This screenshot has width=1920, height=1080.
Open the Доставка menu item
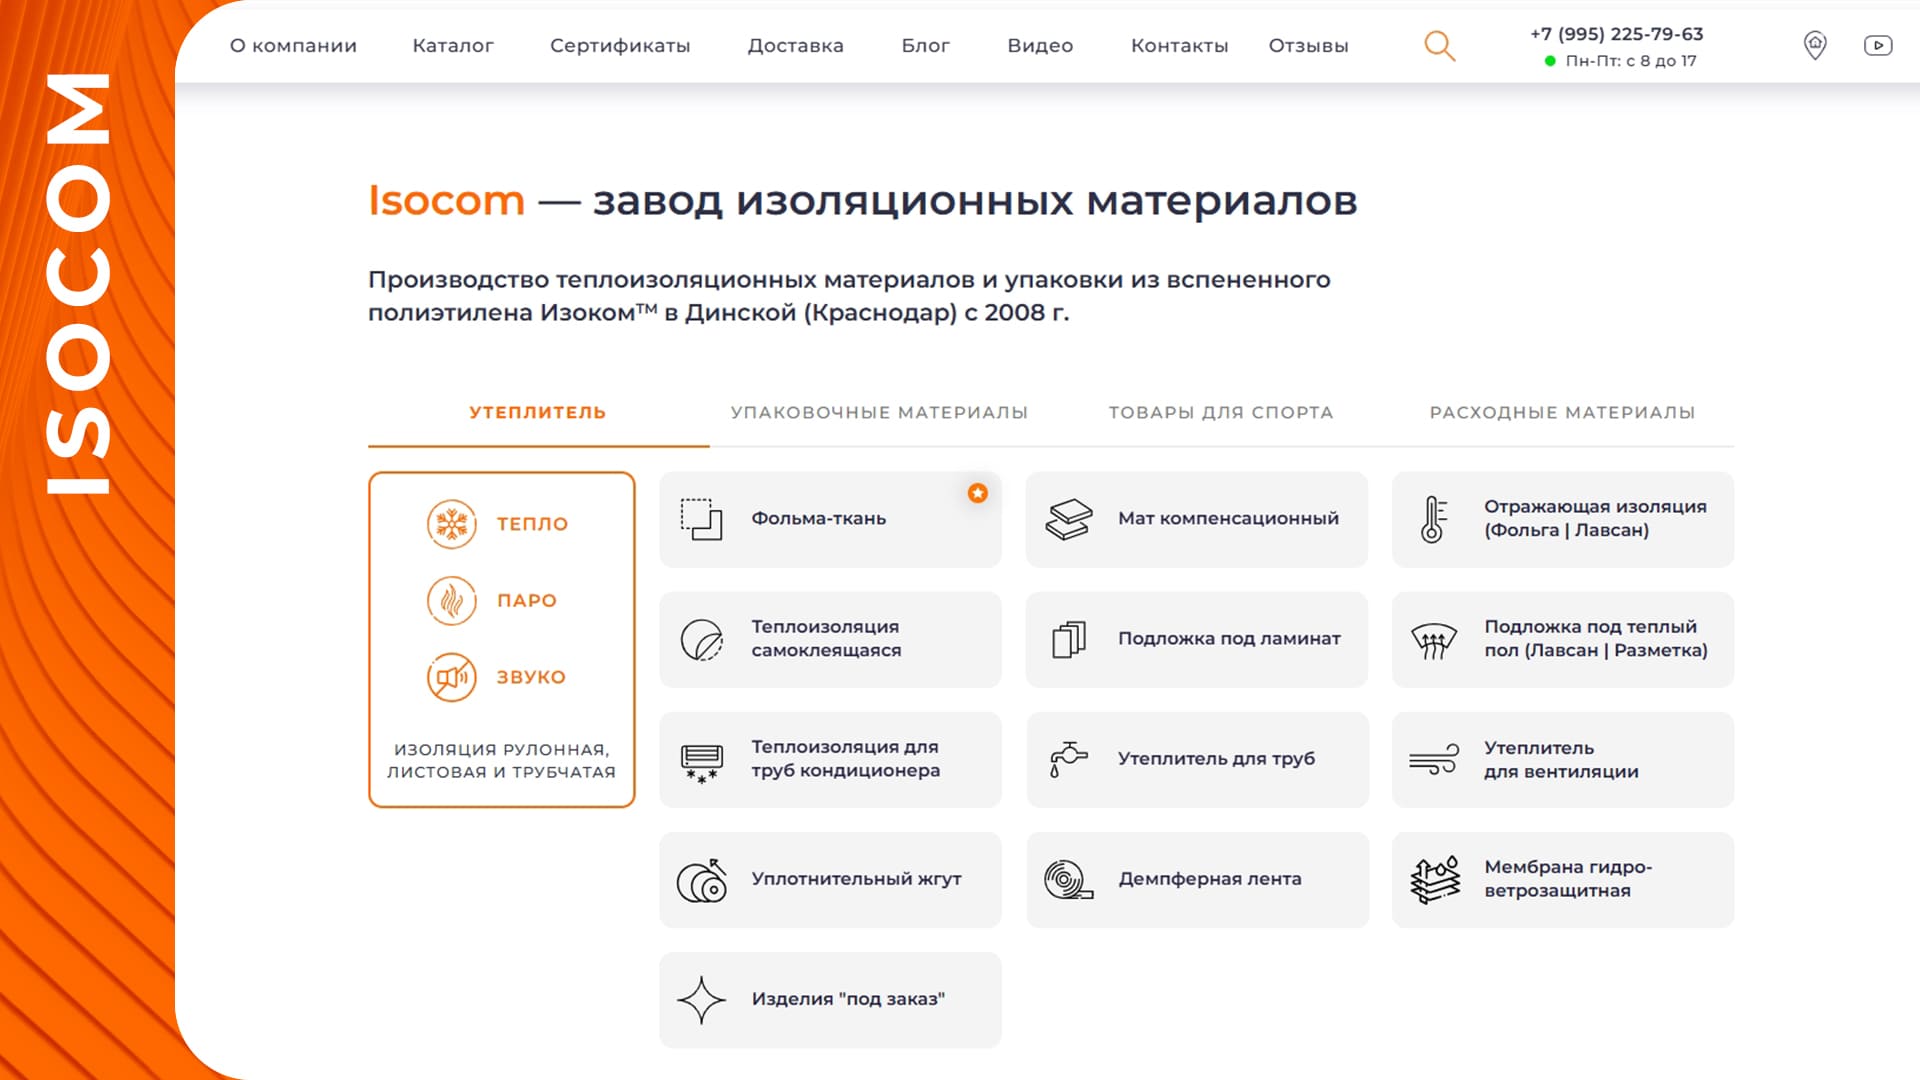796,46
